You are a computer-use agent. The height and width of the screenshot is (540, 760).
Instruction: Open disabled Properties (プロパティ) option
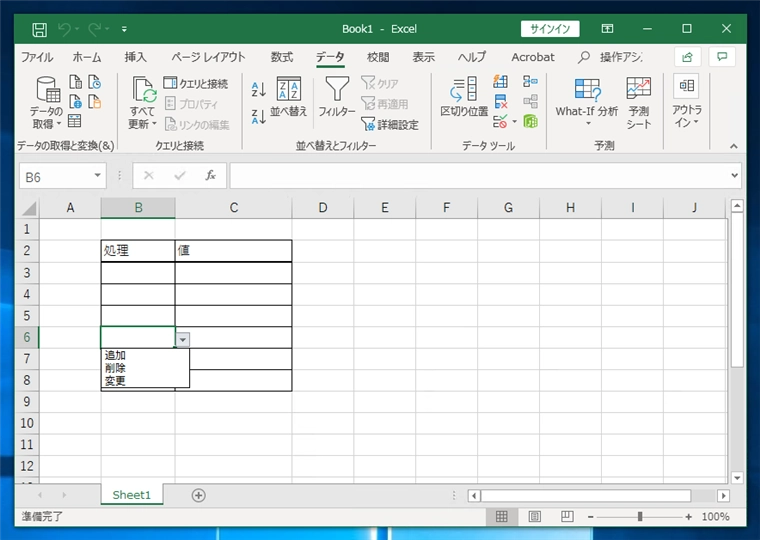(191, 104)
